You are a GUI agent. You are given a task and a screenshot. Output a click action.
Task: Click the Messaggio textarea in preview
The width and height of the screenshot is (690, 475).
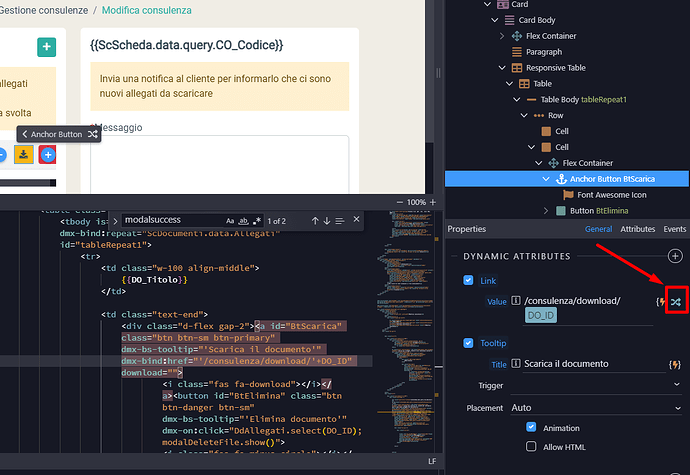220,164
